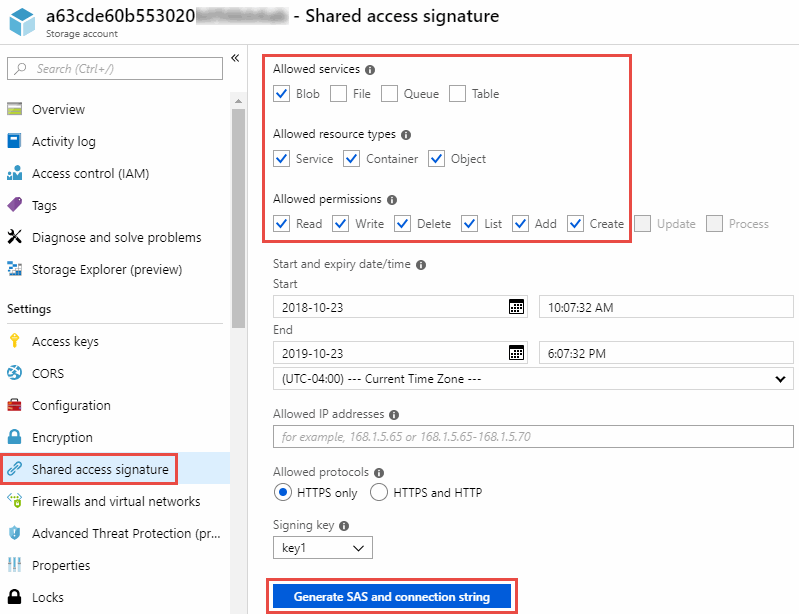Open the Start date calendar picker icon

click(516, 307)
